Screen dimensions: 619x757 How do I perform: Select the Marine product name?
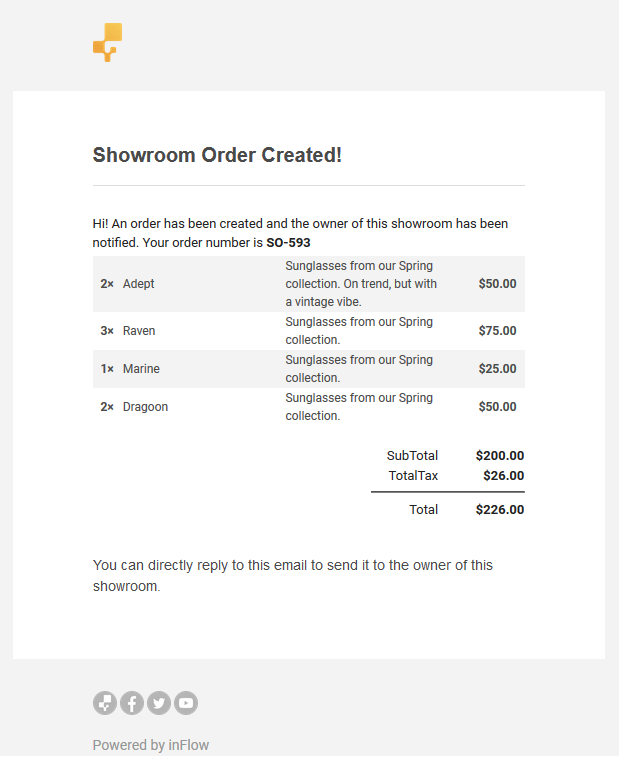coord(141,369)
